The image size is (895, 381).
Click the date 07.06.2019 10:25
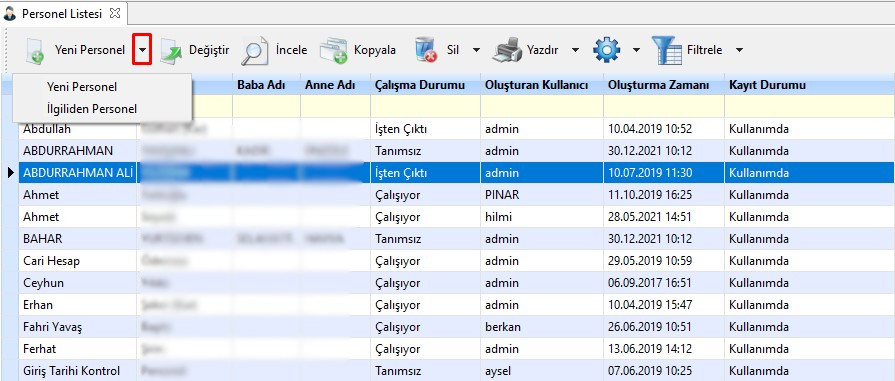tap(650, 371)
